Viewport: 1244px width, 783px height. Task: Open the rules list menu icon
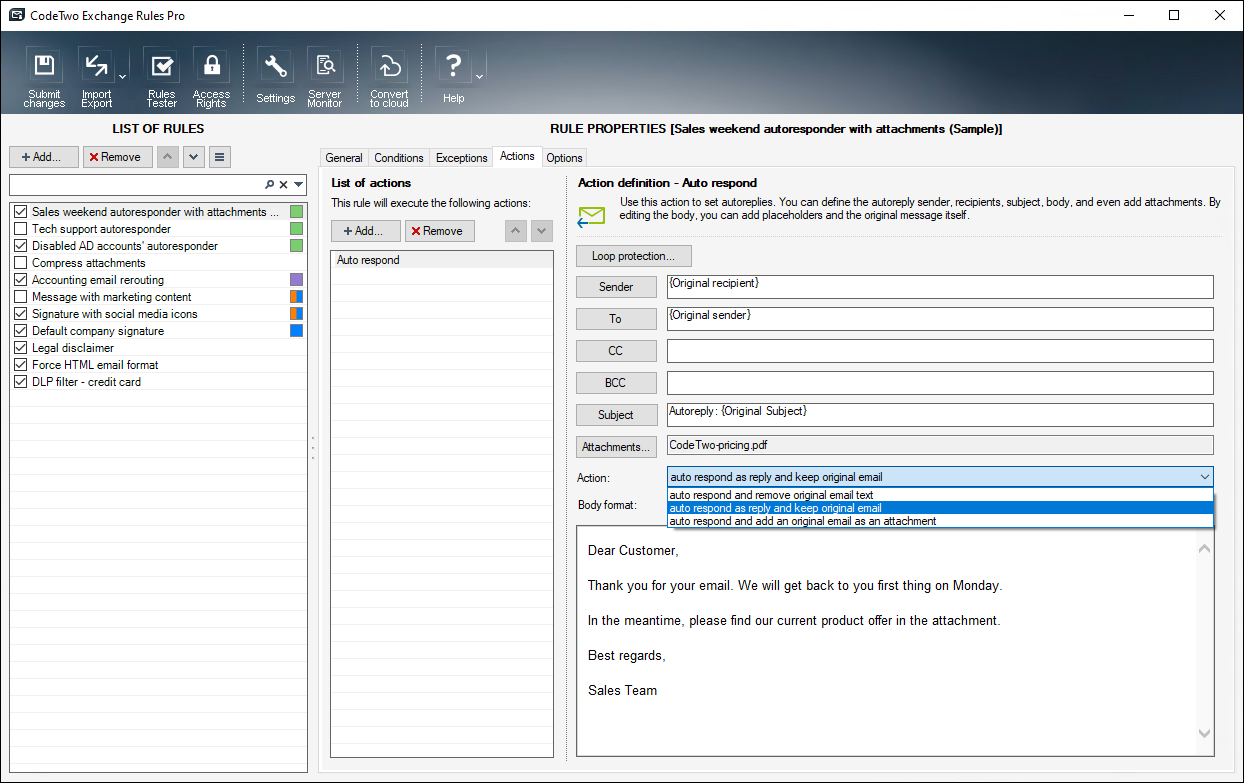(x=220, y=157)
